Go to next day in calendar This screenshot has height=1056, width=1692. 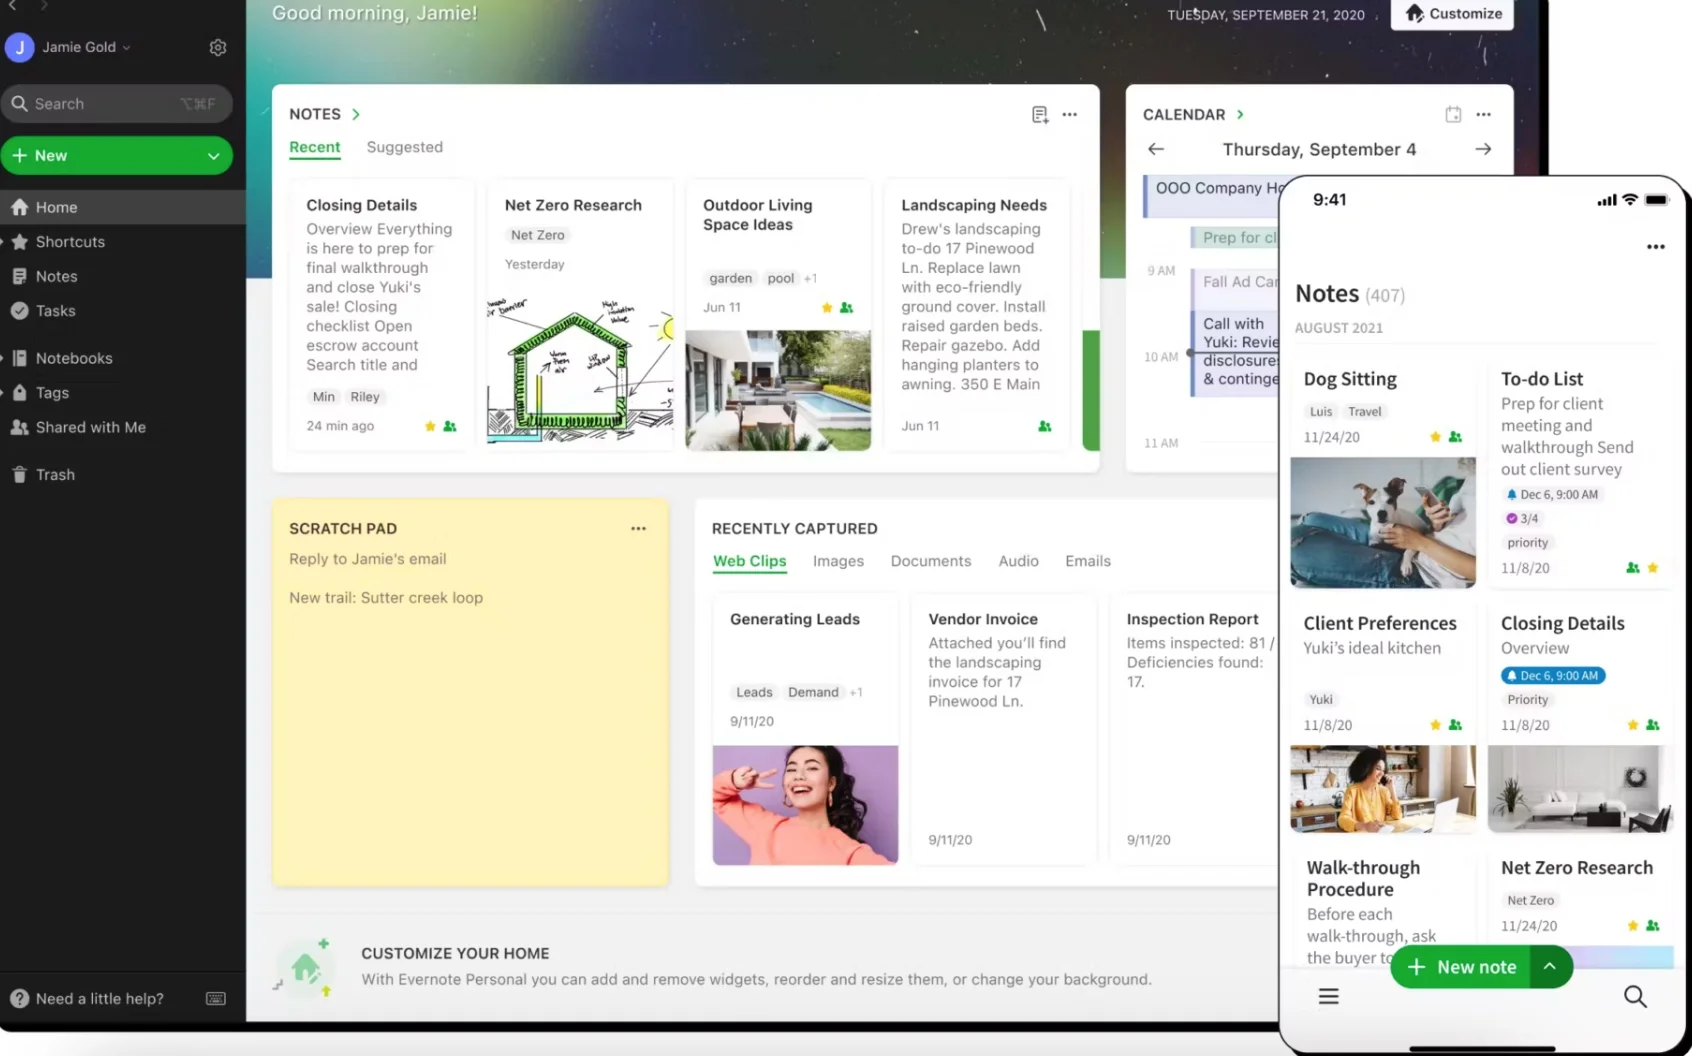(1483, 149)
